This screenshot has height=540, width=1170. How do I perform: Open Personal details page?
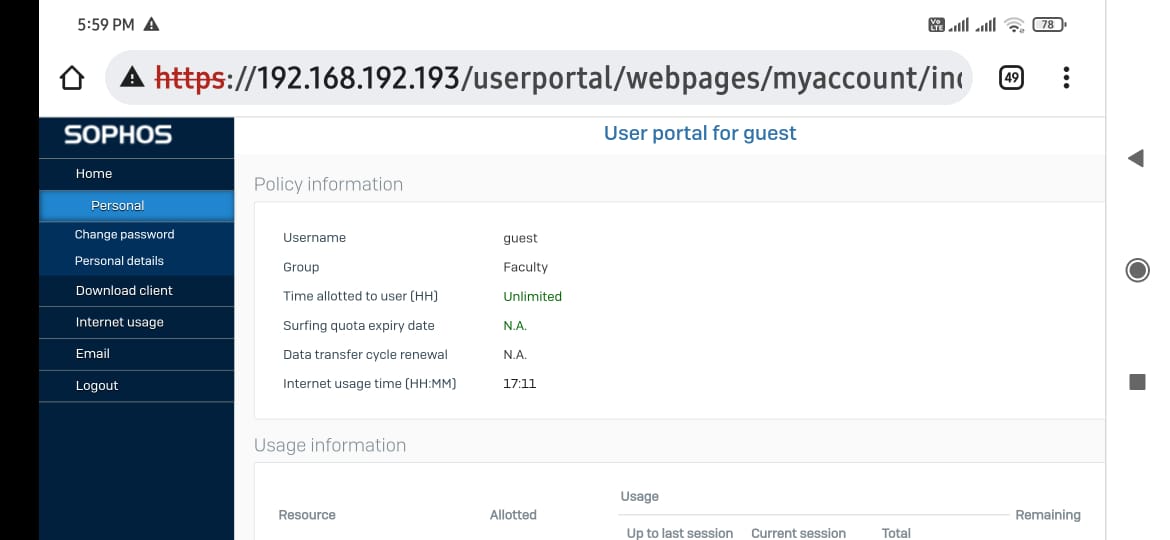pyautogui.click(x=119, y=261)
